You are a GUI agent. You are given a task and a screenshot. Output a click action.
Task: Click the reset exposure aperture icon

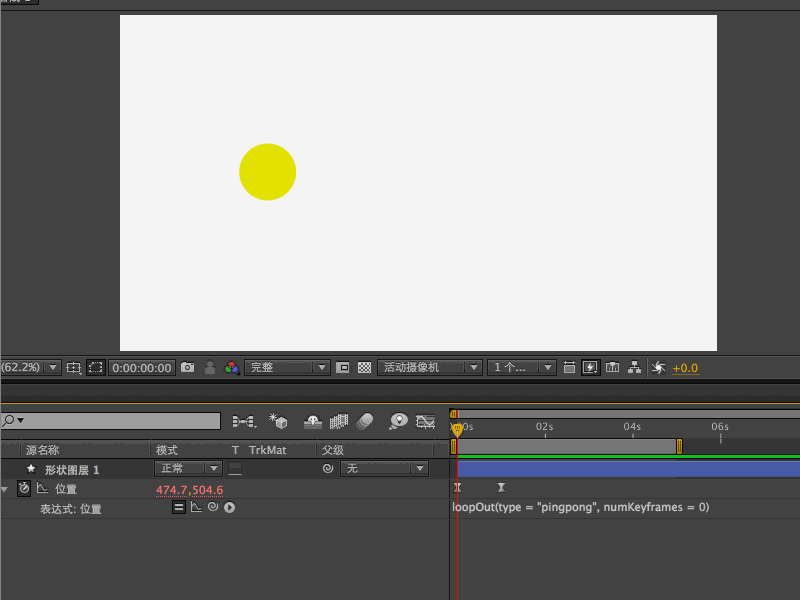(x=658, y=367)
